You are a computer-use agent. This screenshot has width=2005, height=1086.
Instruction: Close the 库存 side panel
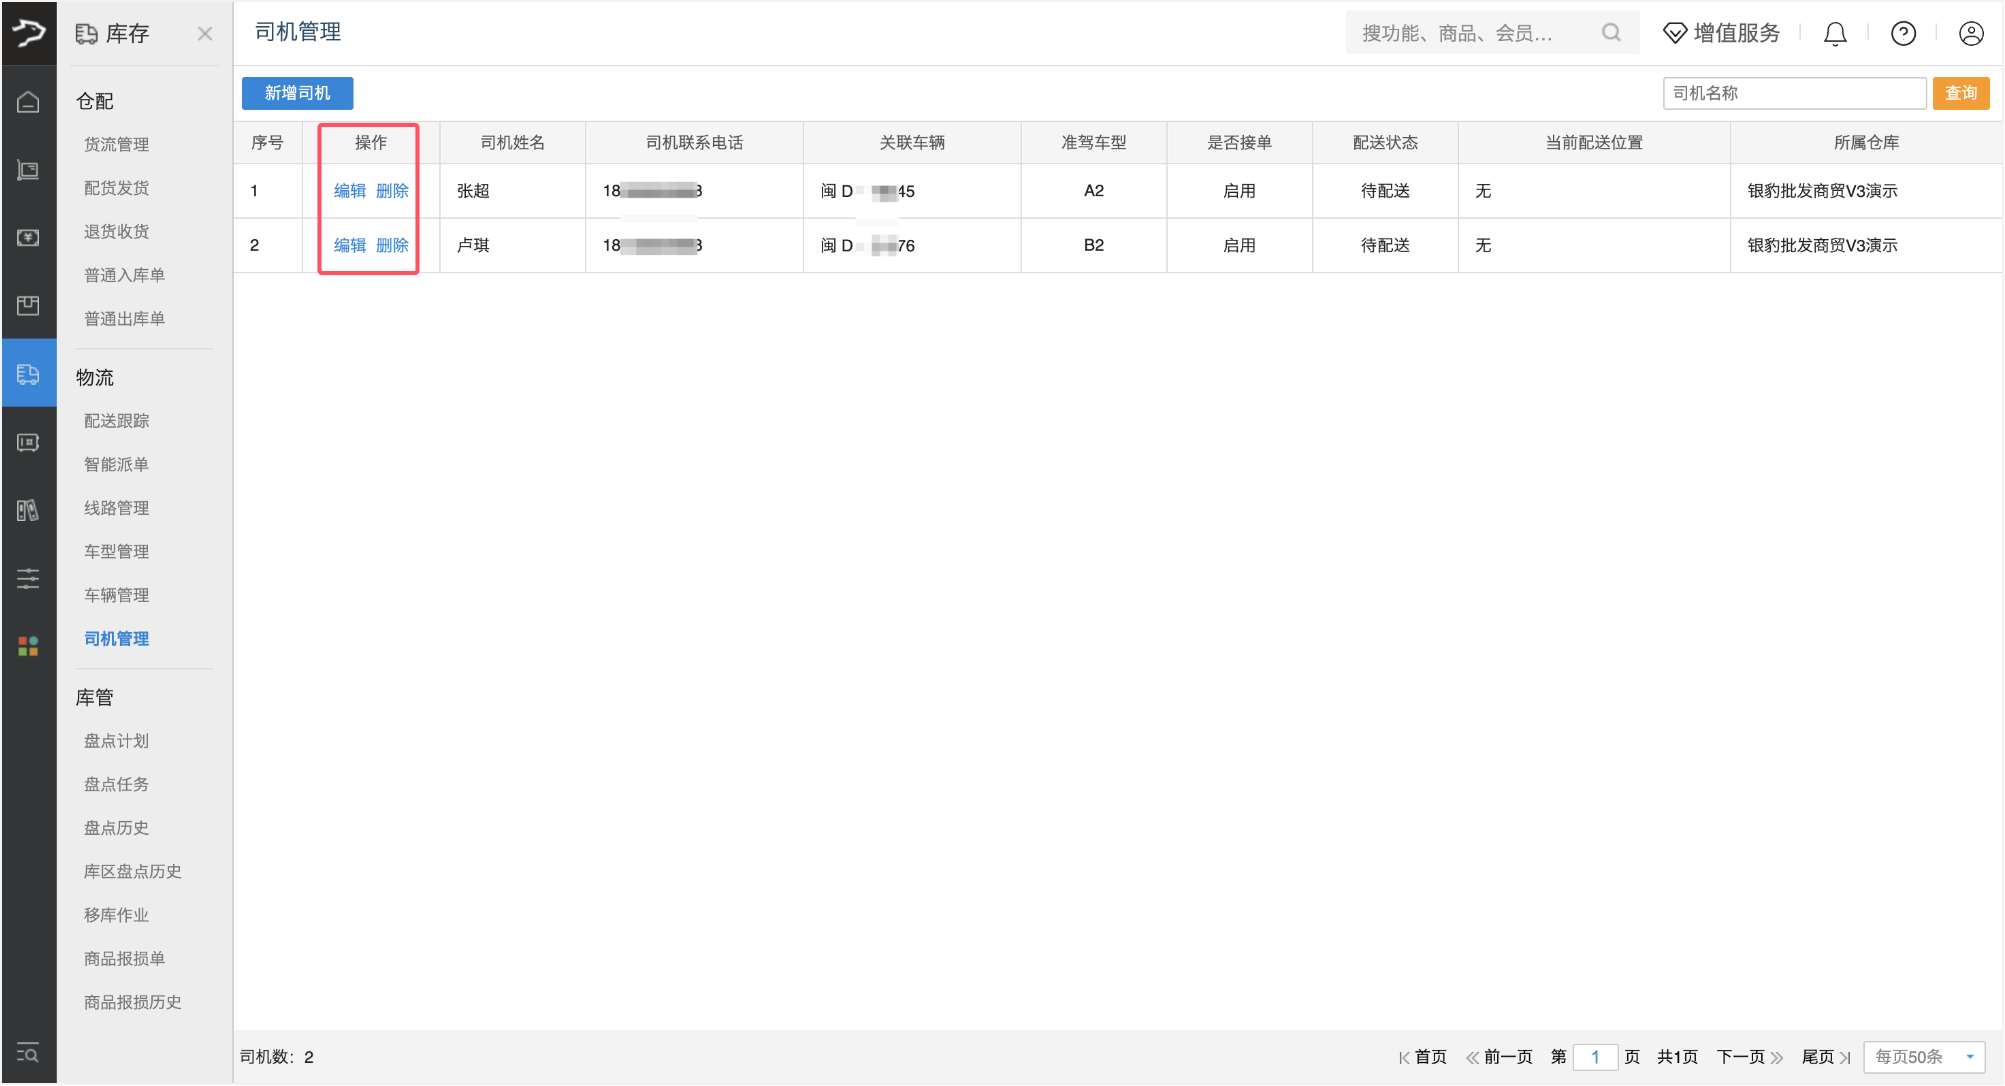point(205,34)
